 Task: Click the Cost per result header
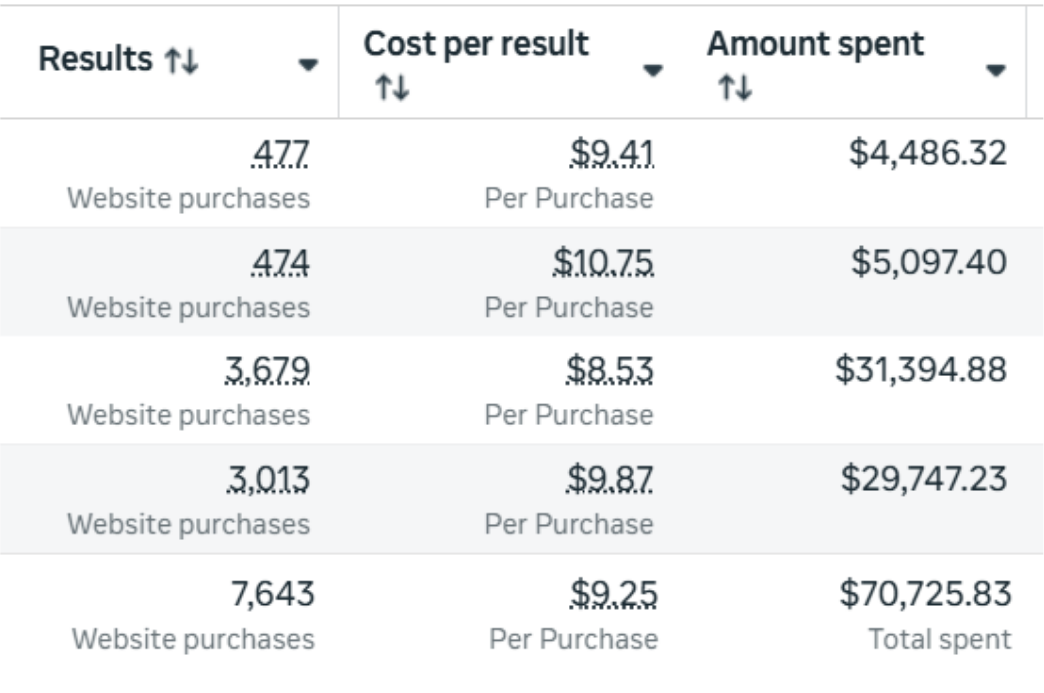(475, 45)
